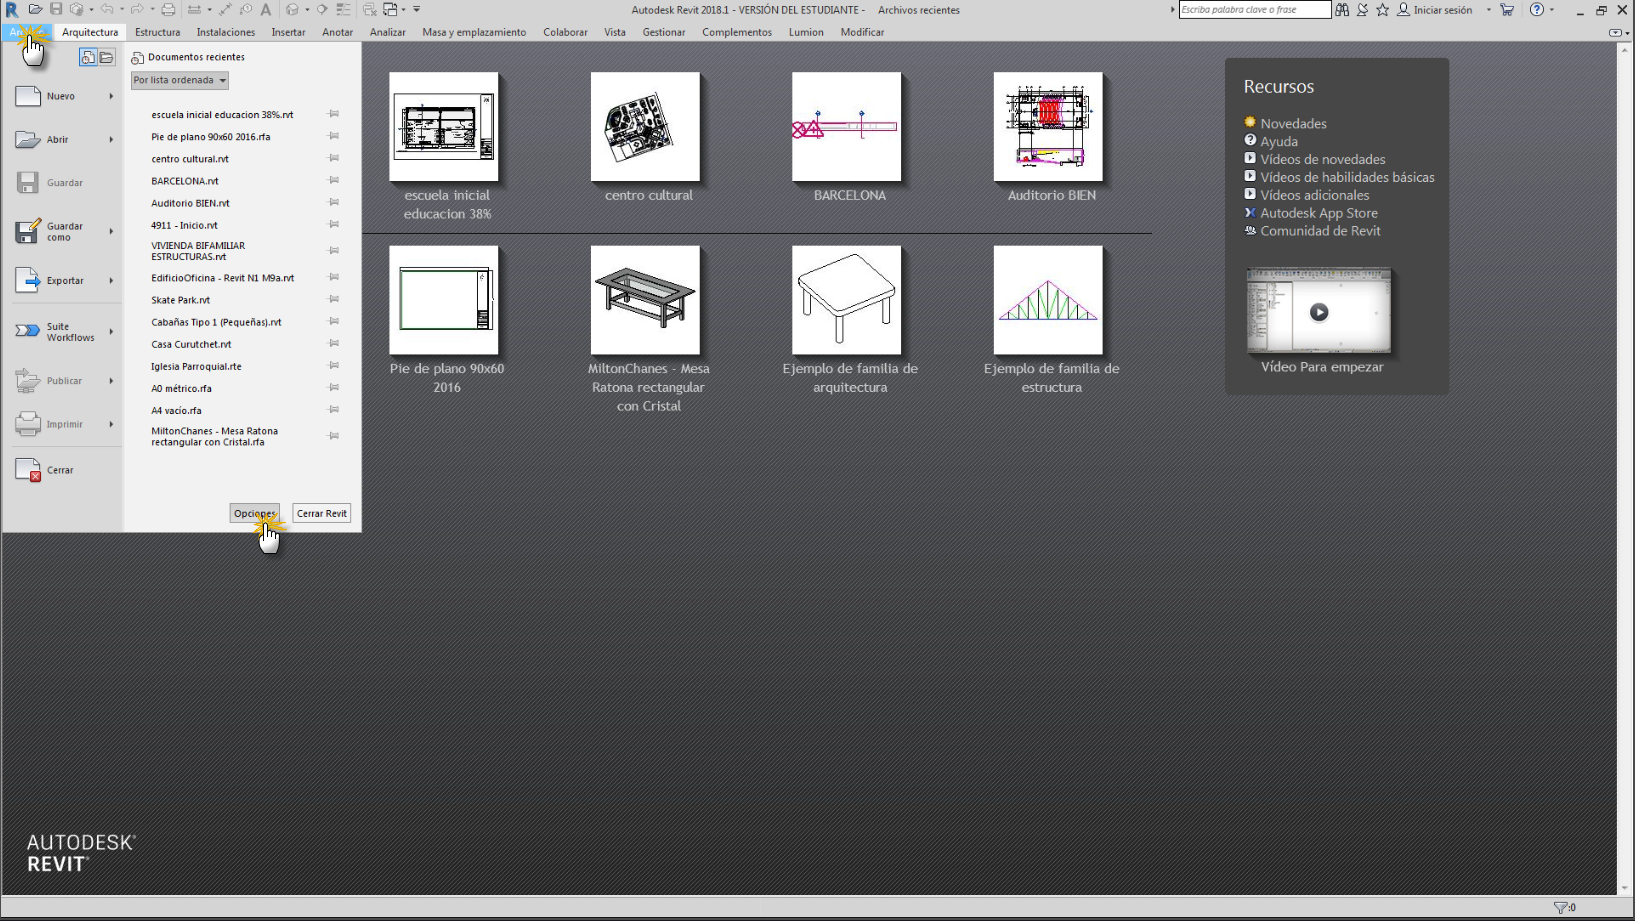Expand the Exportar submenu arrow

[111, 280]
